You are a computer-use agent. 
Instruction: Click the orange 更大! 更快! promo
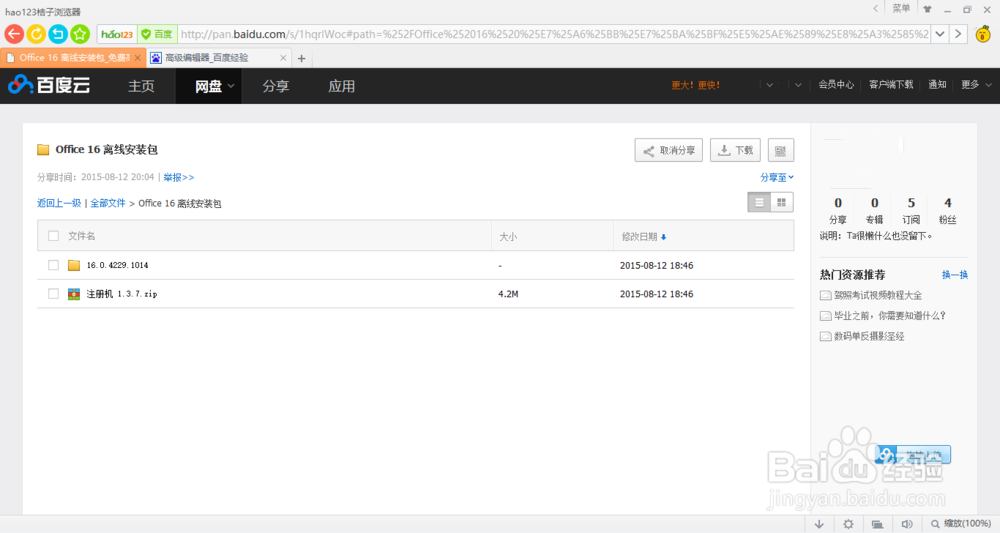point(695,85)
